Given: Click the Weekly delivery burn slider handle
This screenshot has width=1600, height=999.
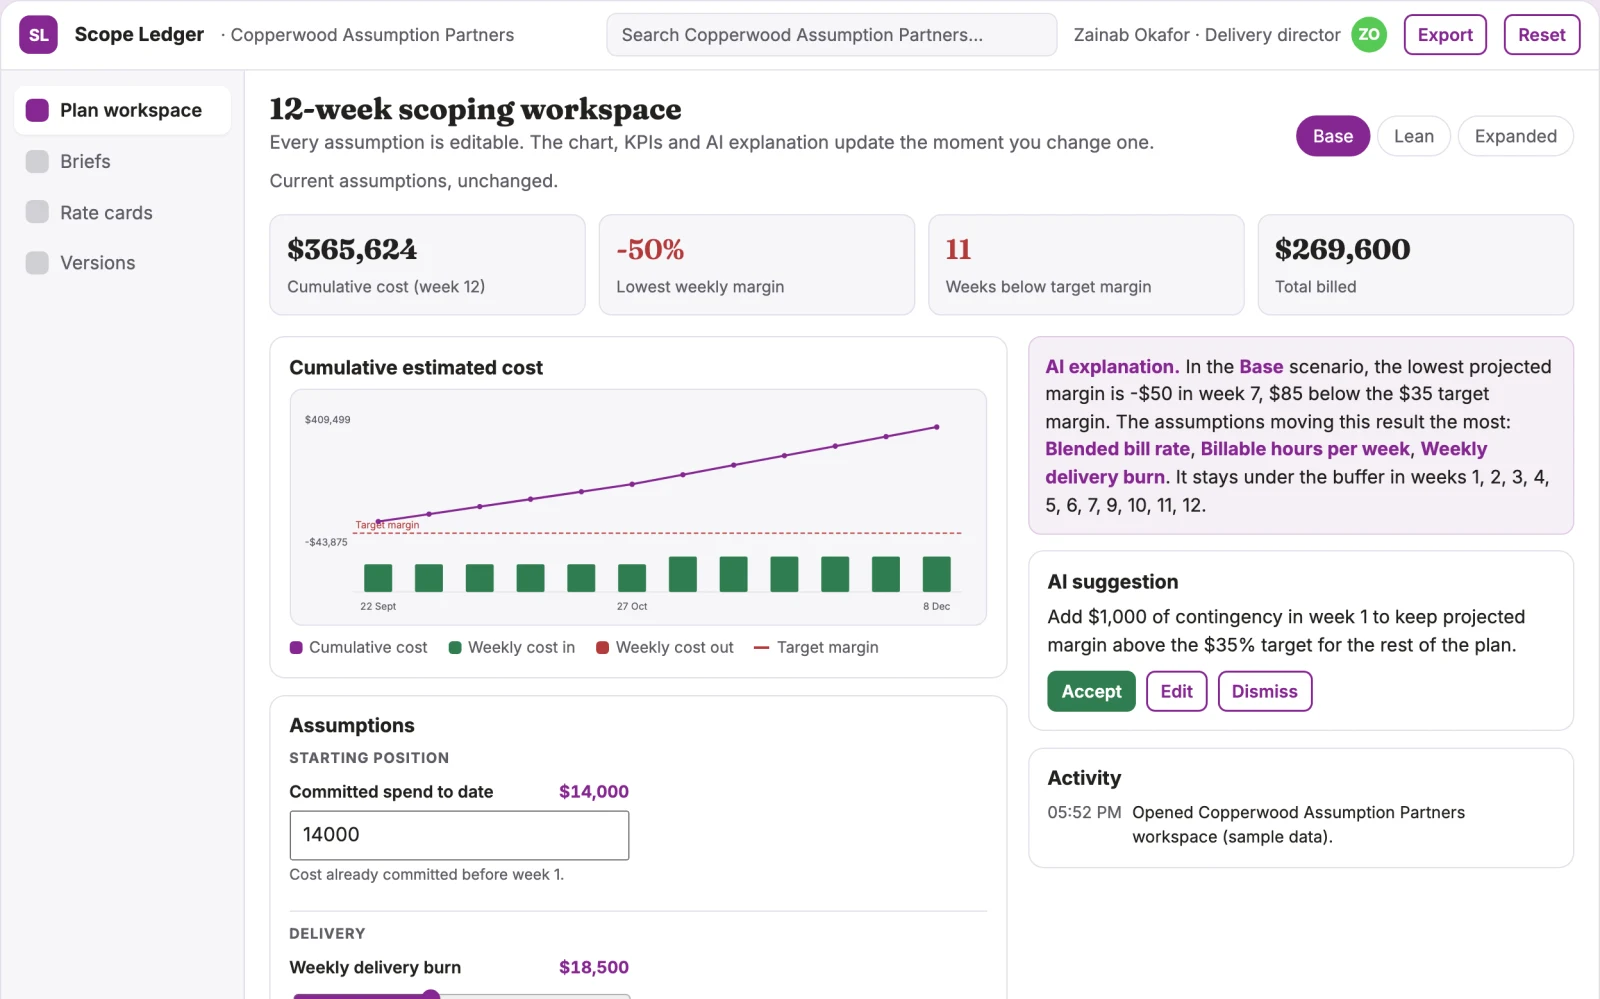Looking at the screenshot, I should tap(431, 995).
